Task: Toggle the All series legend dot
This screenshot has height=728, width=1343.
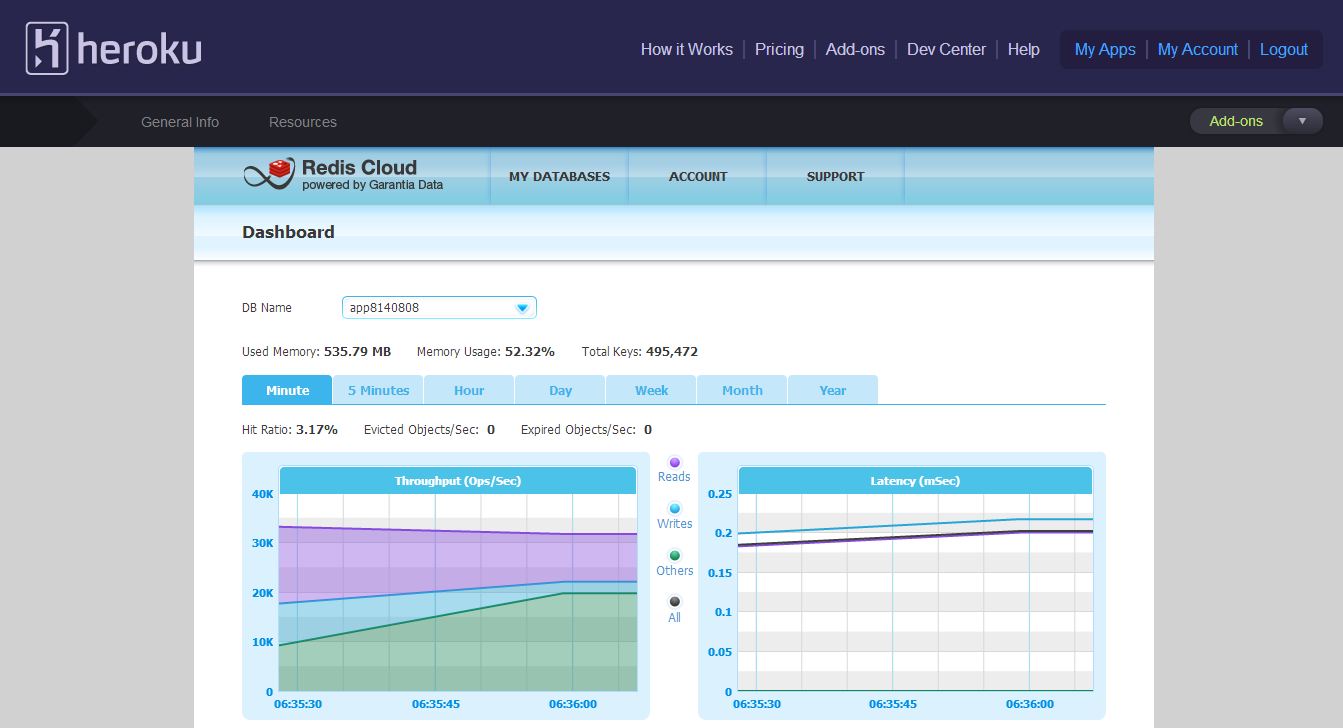Action: coord(675,602)
